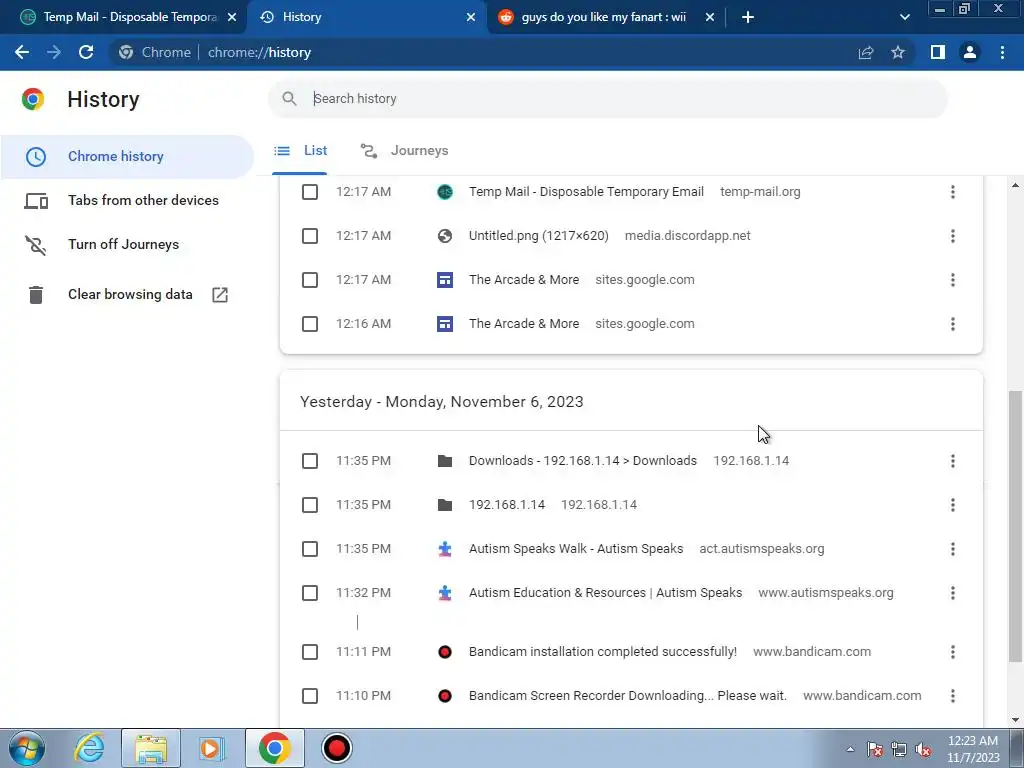Close the History tab
This screenshot has height=768, width=1024.
coord(471,17)
